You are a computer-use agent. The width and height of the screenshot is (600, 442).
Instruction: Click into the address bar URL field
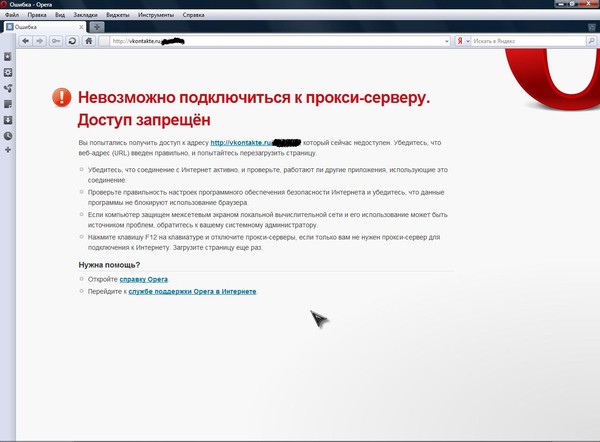click(x=276, y=41)
